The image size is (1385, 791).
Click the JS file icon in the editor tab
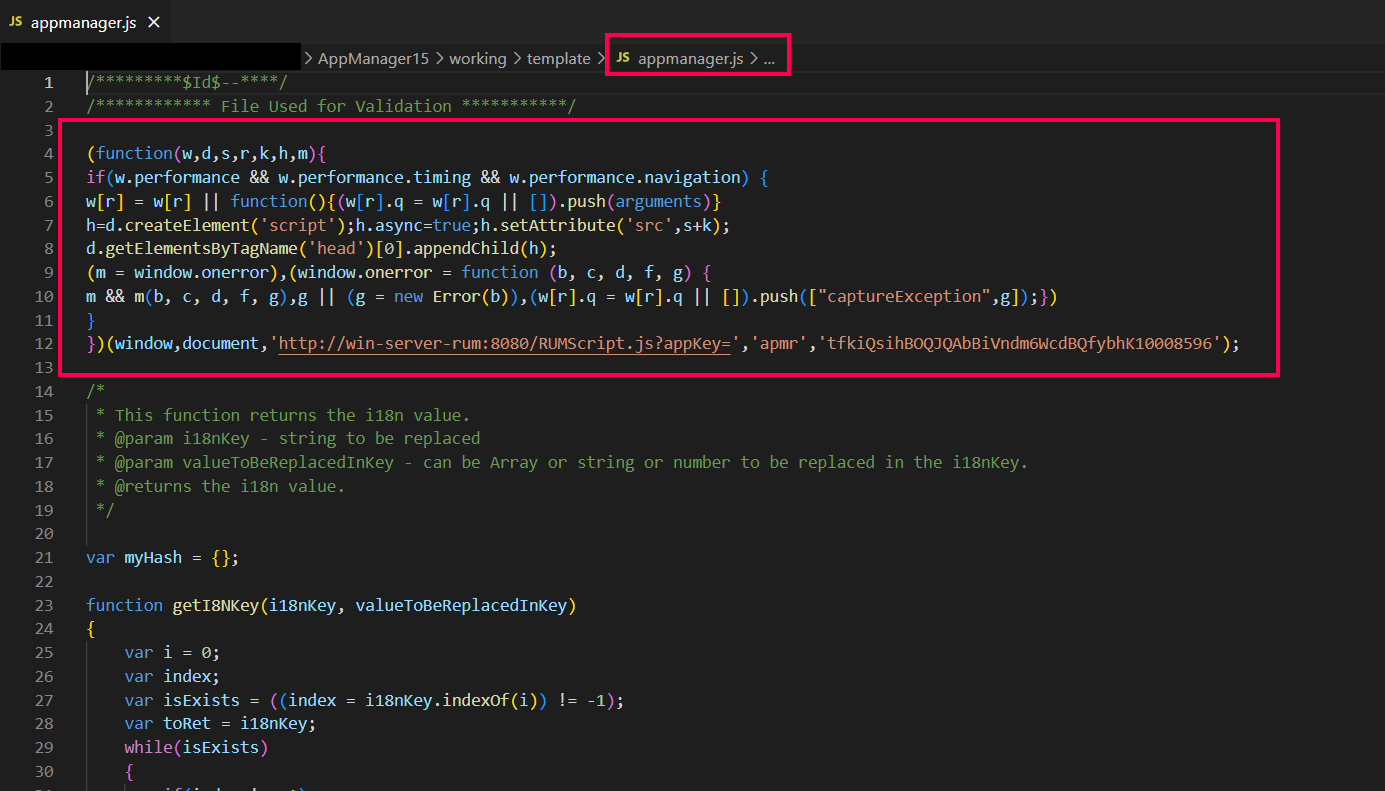click(x=16, y=22)
